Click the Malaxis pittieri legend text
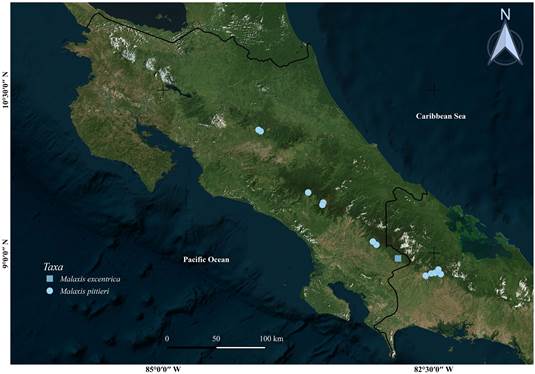This screenshot has width=535, height=374. click(85, 291)
